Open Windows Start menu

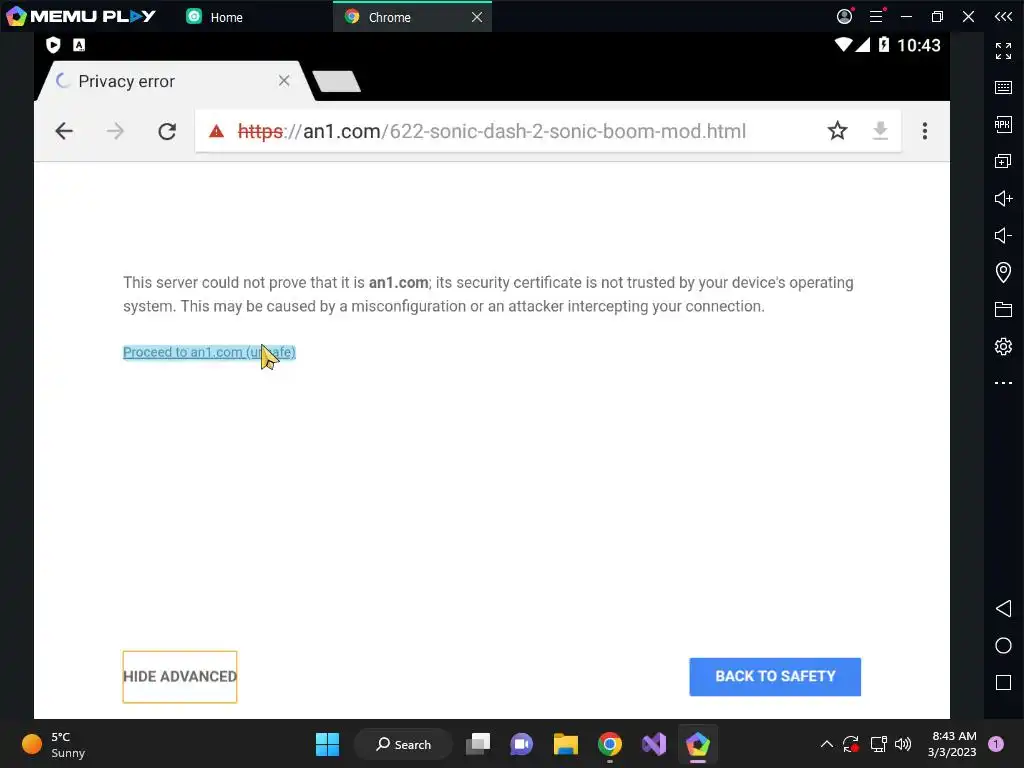click(x=327, y=744)
